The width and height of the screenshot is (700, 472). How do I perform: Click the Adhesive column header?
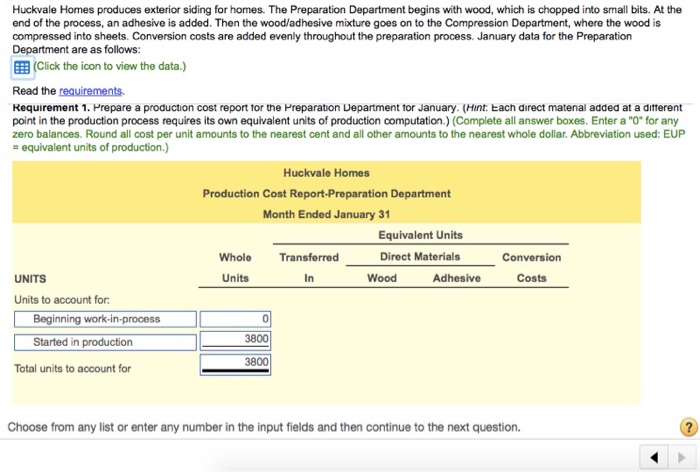point(457,278)
